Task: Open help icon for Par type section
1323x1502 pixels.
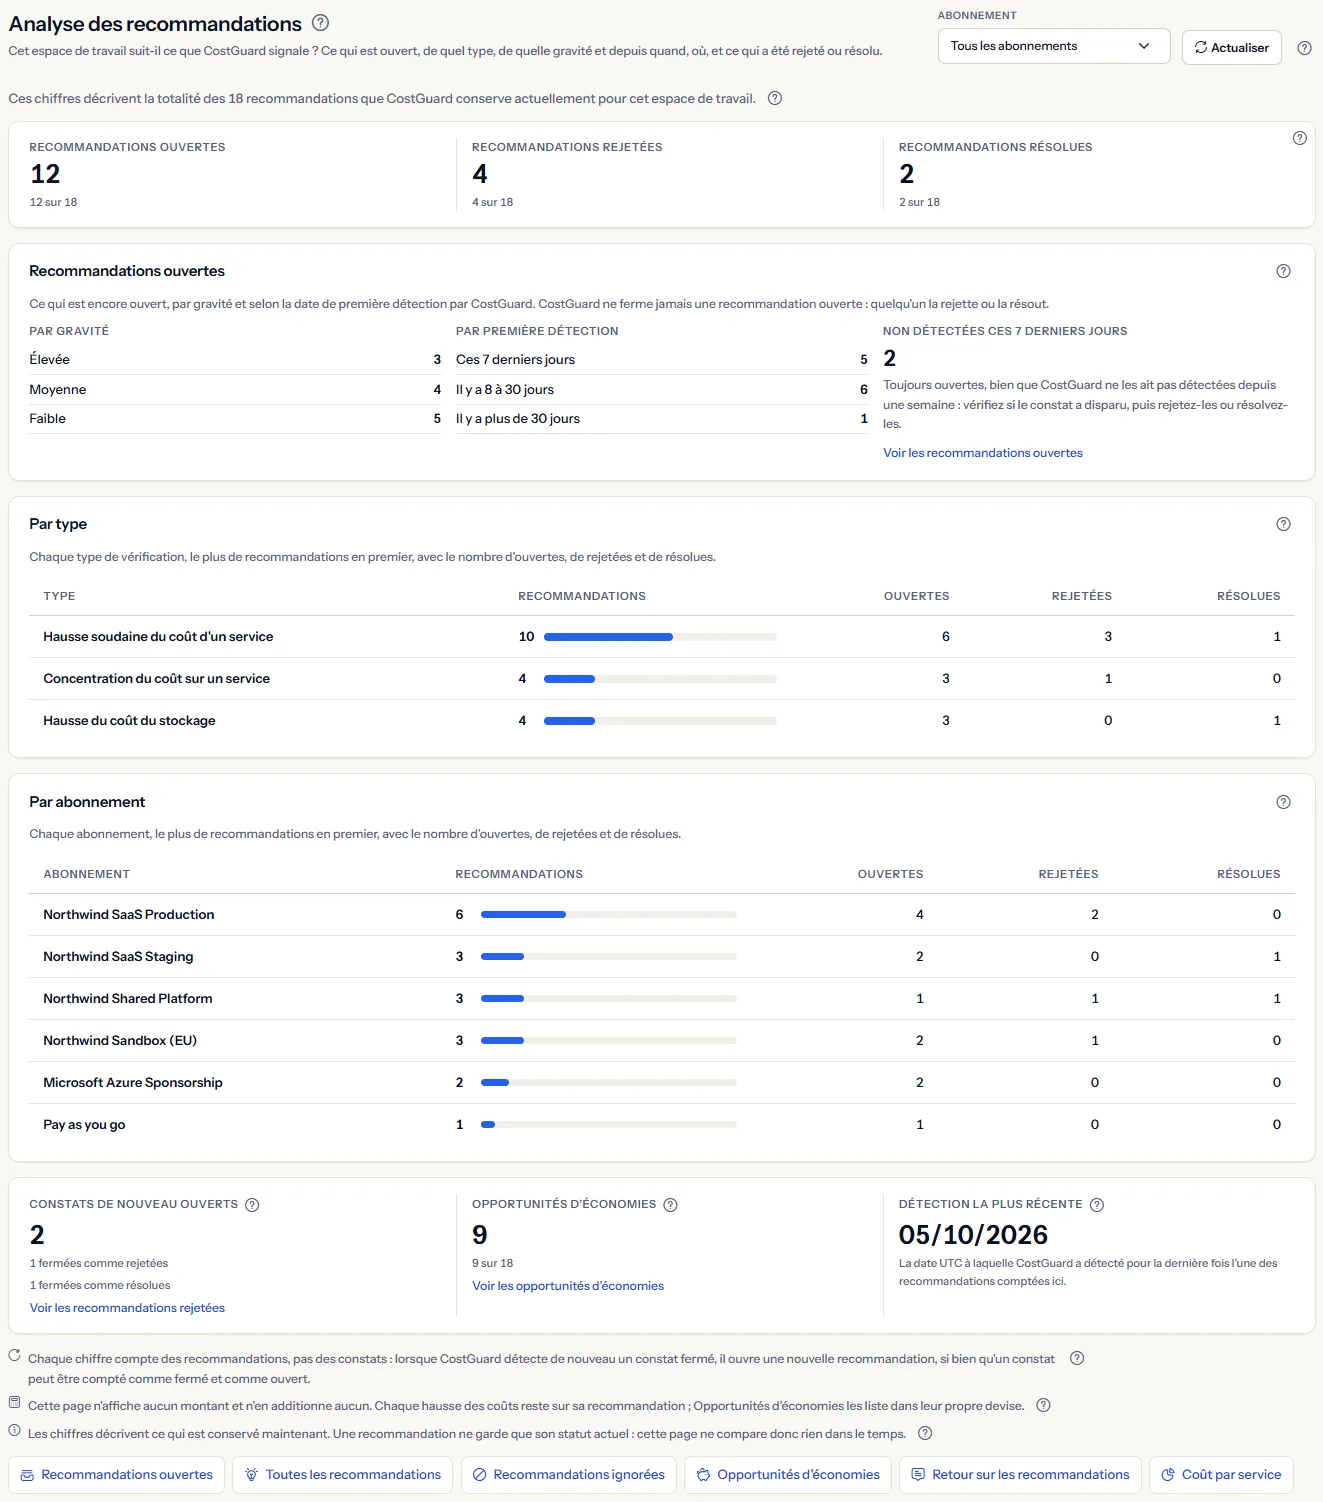Action: pos(1284,524)
